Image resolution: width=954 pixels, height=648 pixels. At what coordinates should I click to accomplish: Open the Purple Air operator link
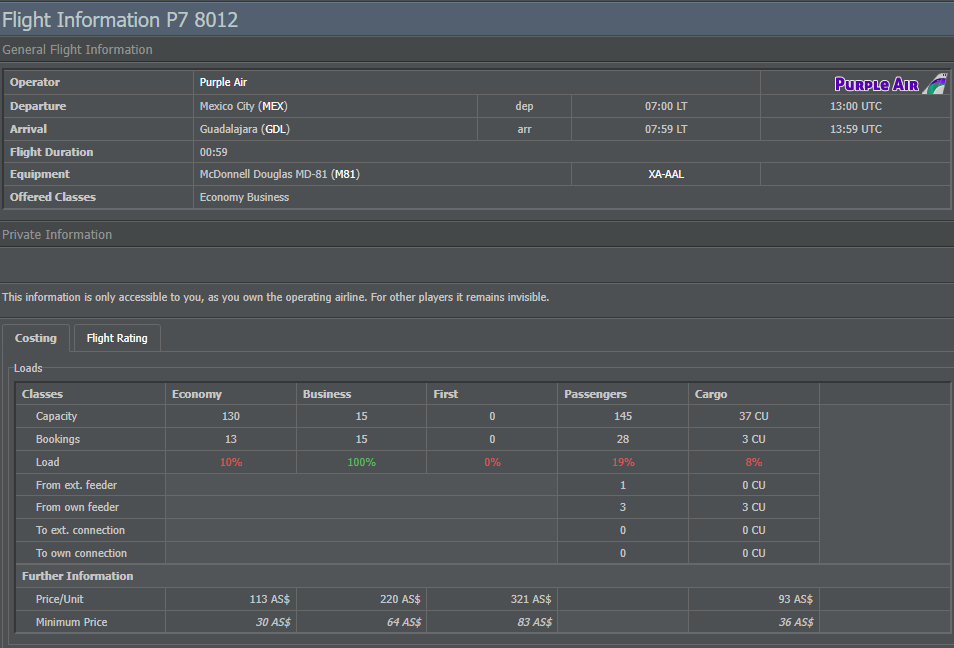(x=225, y=83)
